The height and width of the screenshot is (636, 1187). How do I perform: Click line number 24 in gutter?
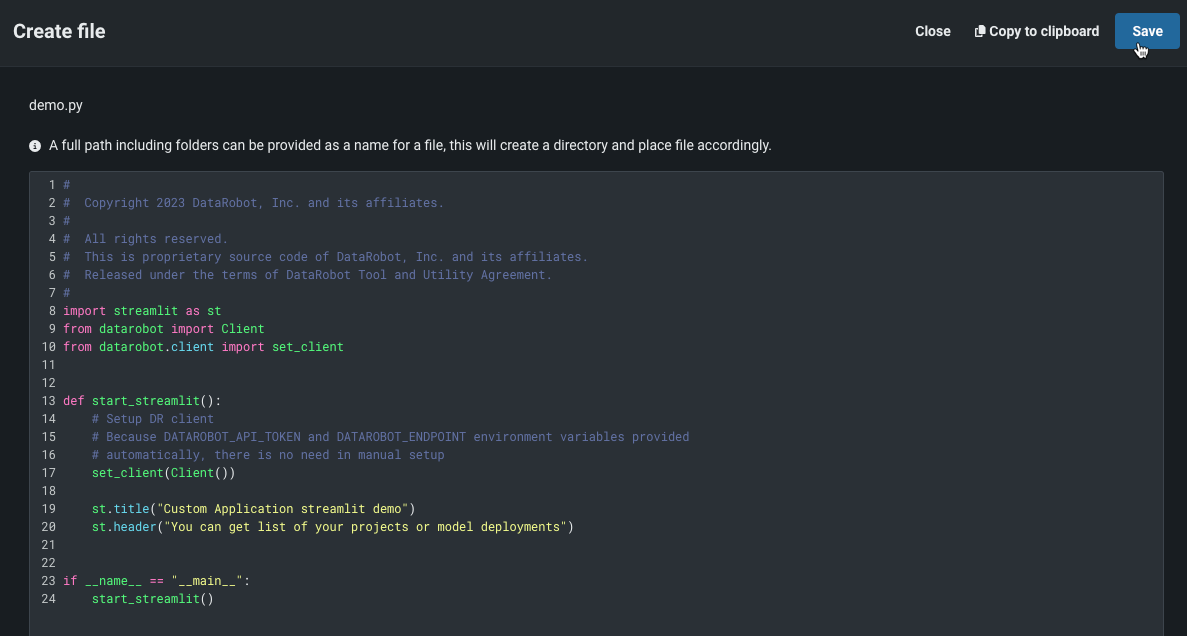pos(48,599)
